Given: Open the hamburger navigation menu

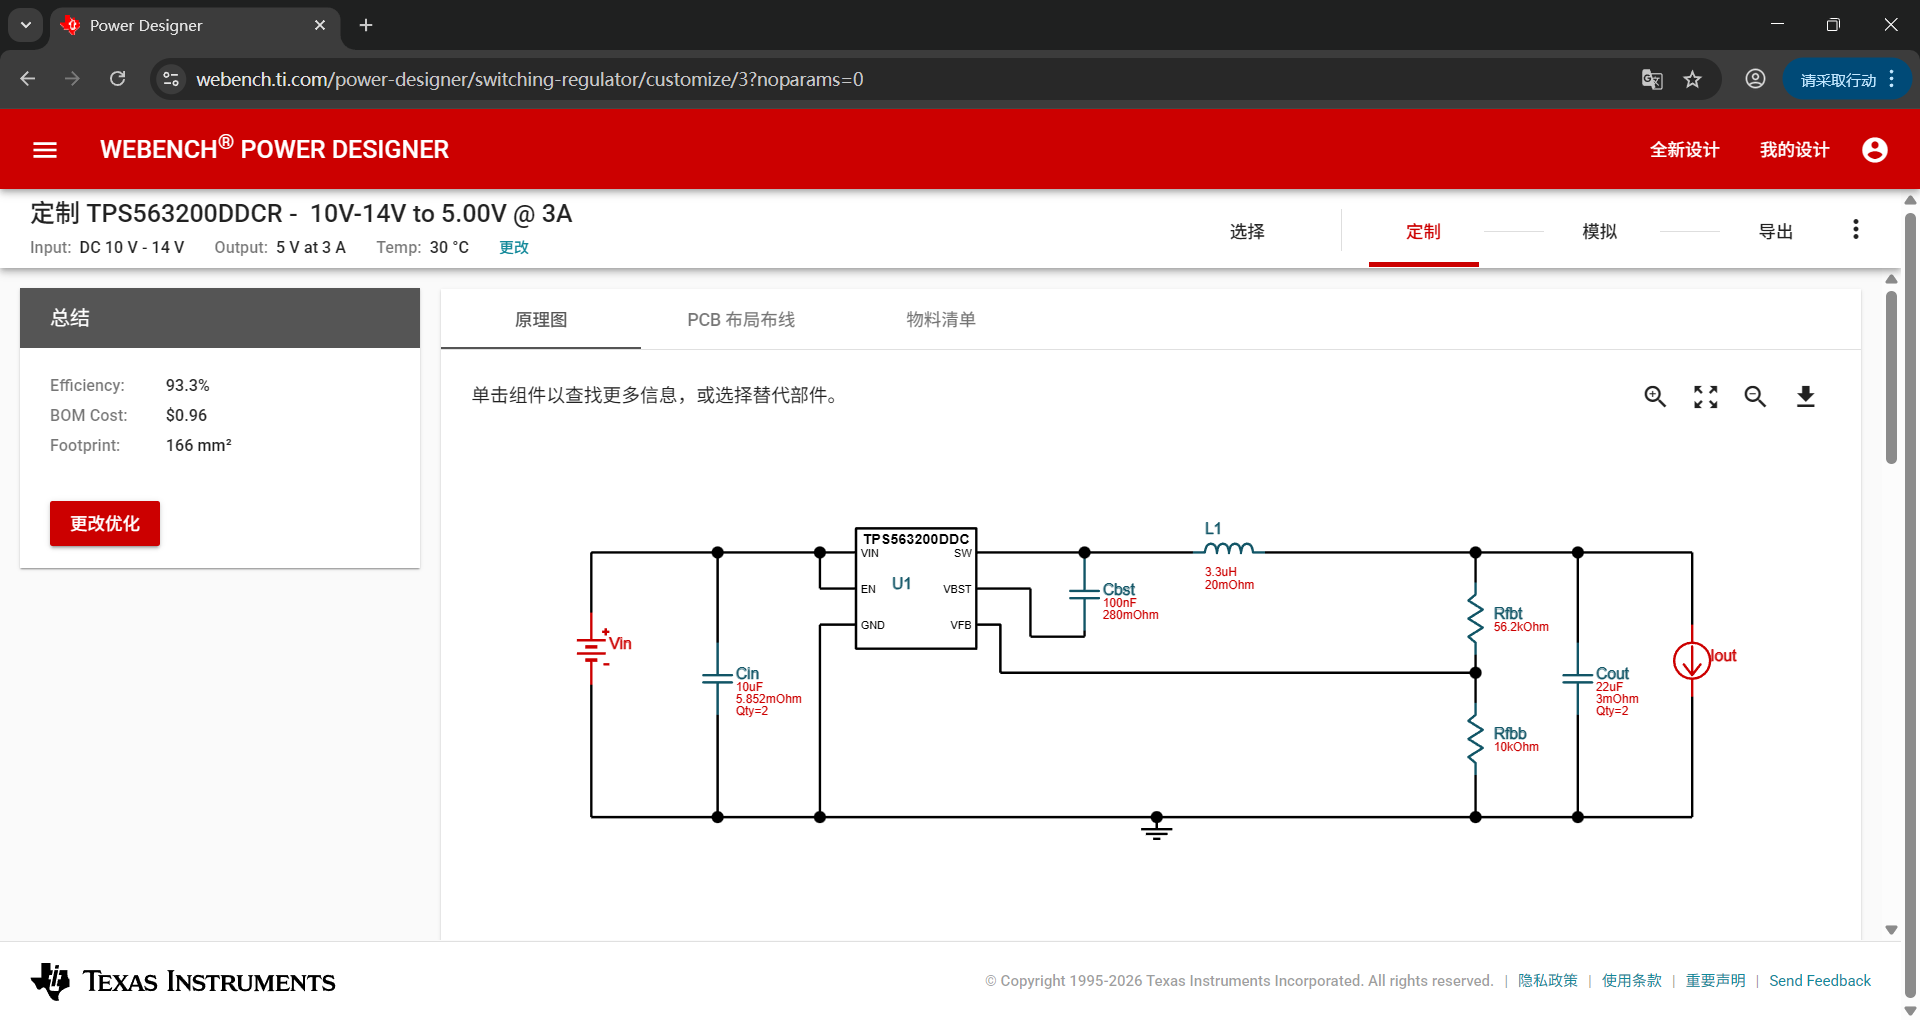Looking at the screenshot, I should tap(45, 150).
